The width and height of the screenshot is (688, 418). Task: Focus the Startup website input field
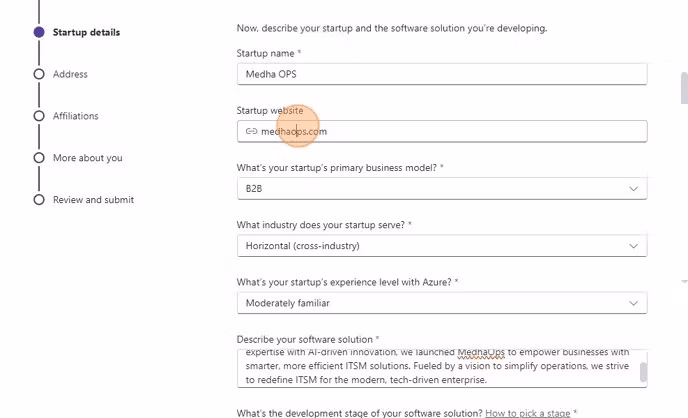(x=450, y=132)
